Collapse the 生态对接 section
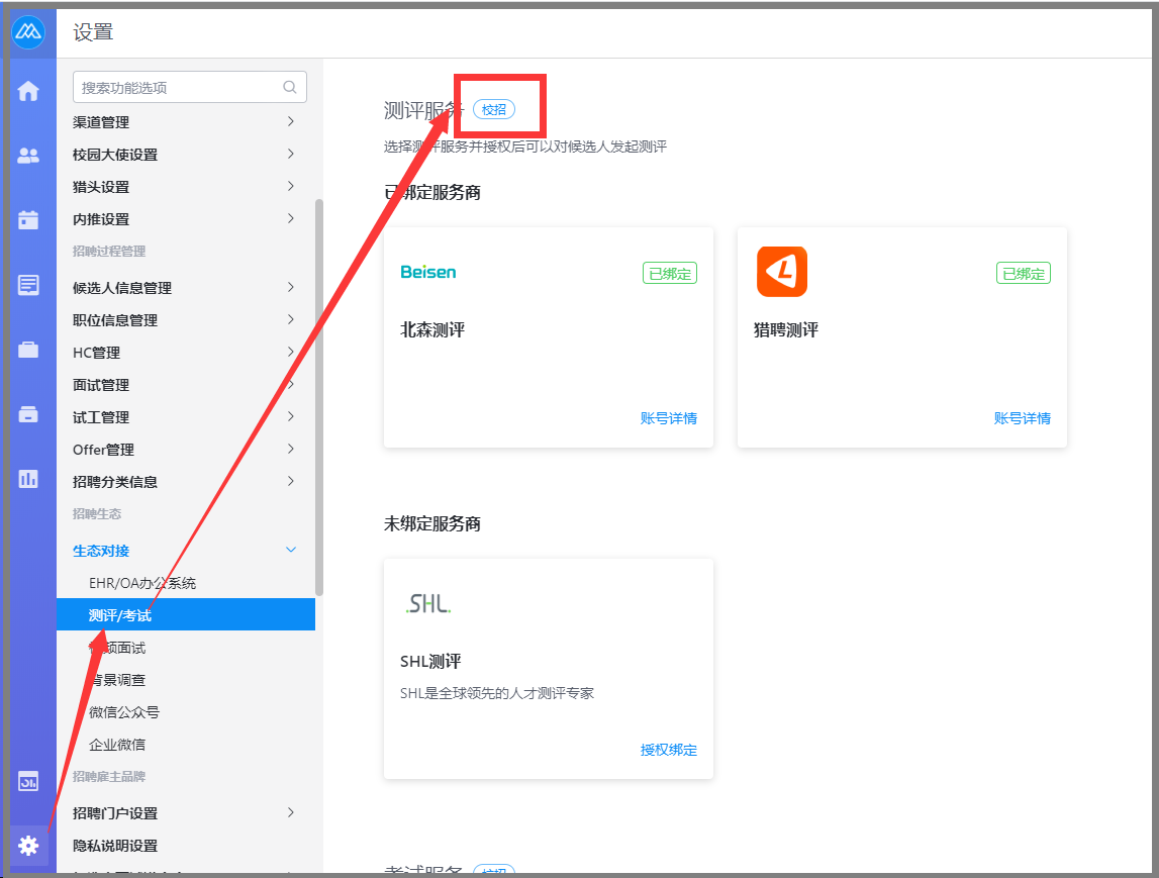 pyautogui.click(x=290, y=550)
